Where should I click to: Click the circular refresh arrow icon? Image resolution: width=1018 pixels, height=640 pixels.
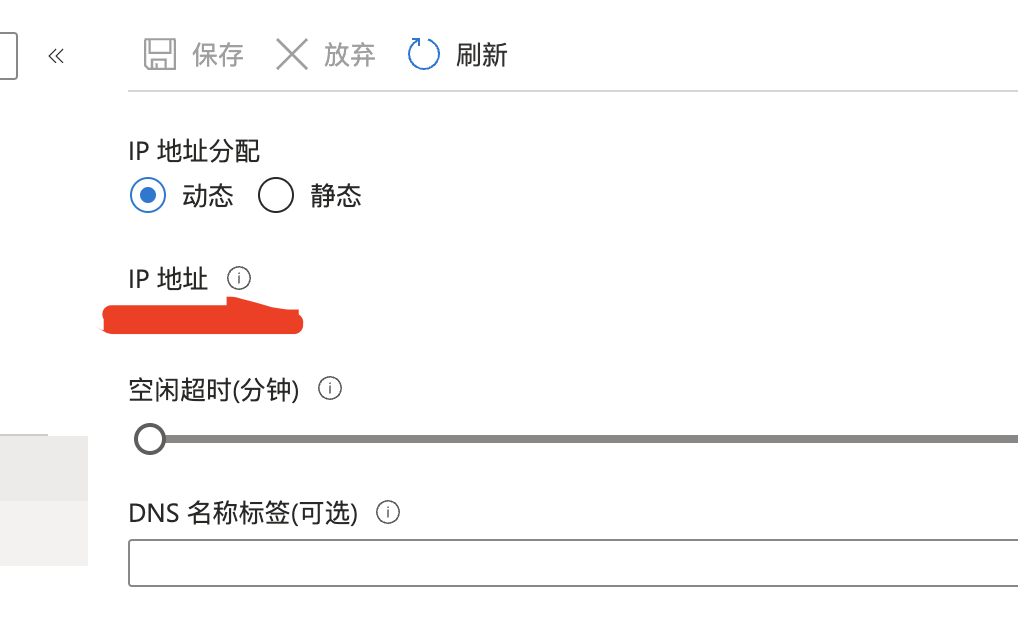(424, 54)
